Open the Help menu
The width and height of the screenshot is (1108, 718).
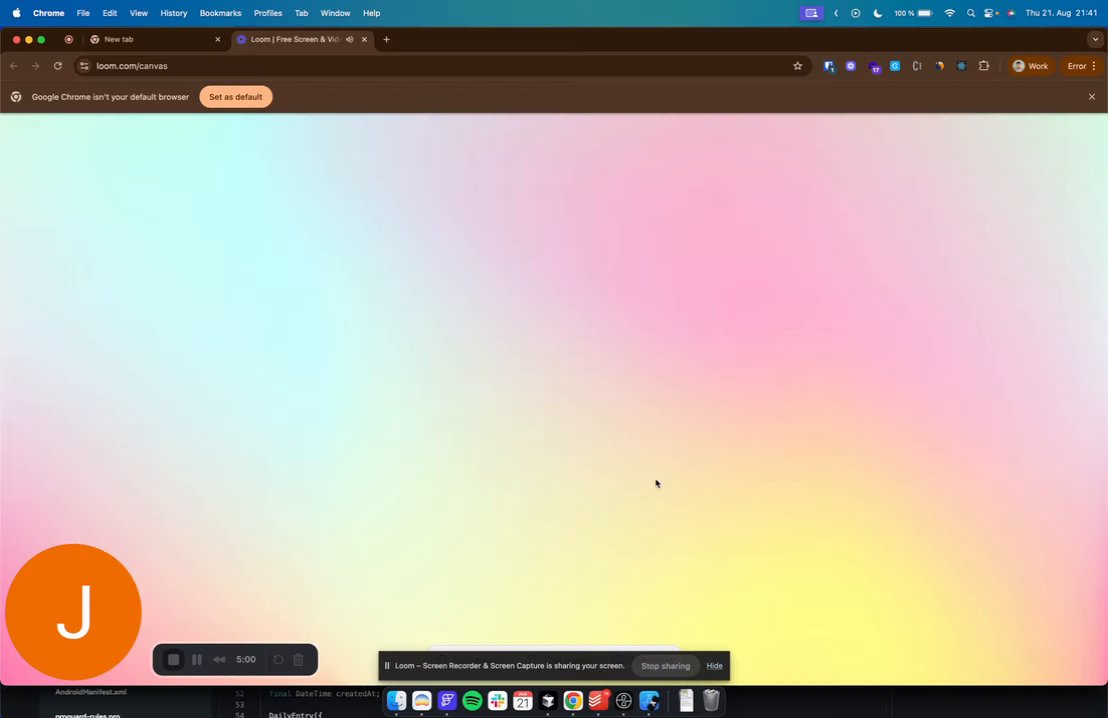coord(371,13)
